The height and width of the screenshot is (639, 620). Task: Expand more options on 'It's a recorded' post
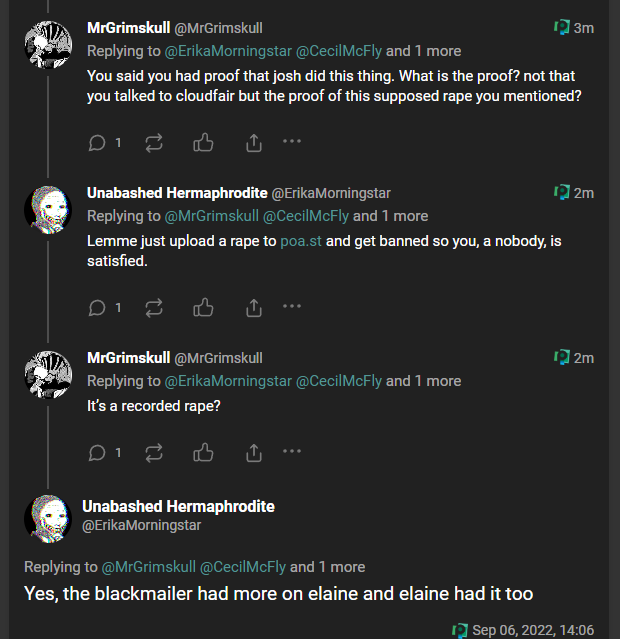(x=292, y=451)
